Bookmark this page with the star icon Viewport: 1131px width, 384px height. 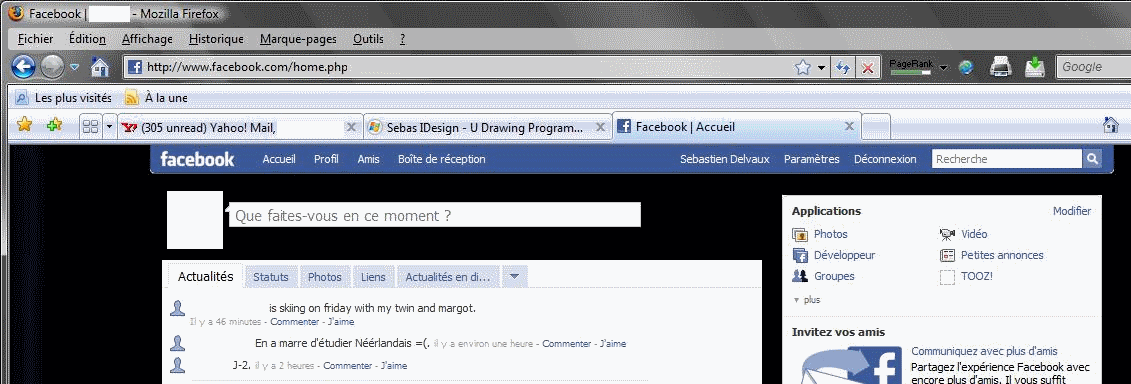802,68
